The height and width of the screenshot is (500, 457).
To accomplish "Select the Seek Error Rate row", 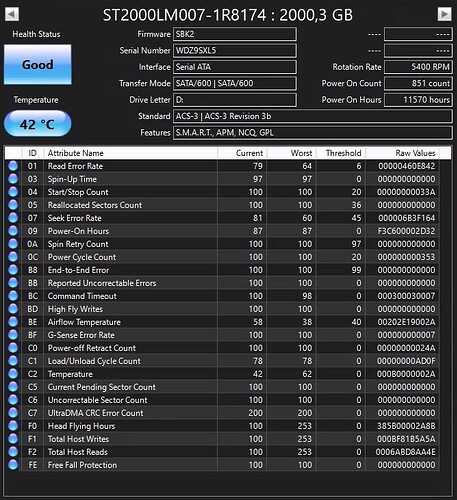I will click(222, 218).
